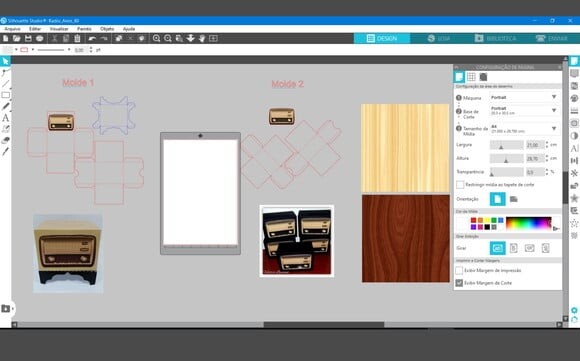Image resolution: width=580 pixels, height=361 pixels.
Task: Choose portrait page orientation
Action: tap(498, 199)
